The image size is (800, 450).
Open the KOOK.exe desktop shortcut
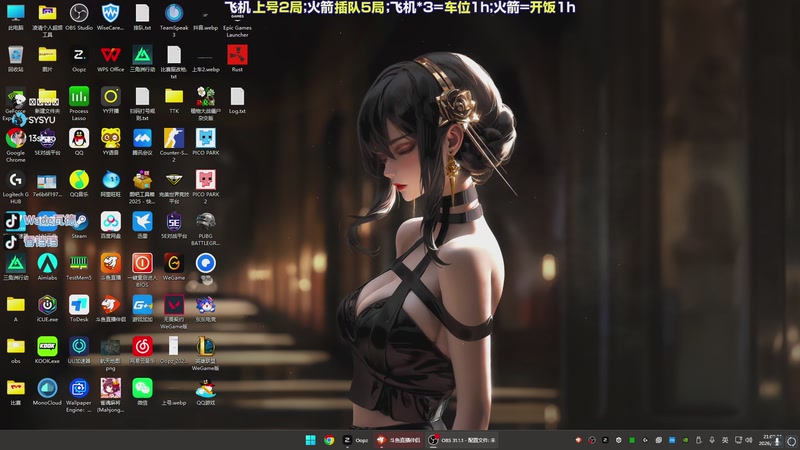click(x=47, y=349)
